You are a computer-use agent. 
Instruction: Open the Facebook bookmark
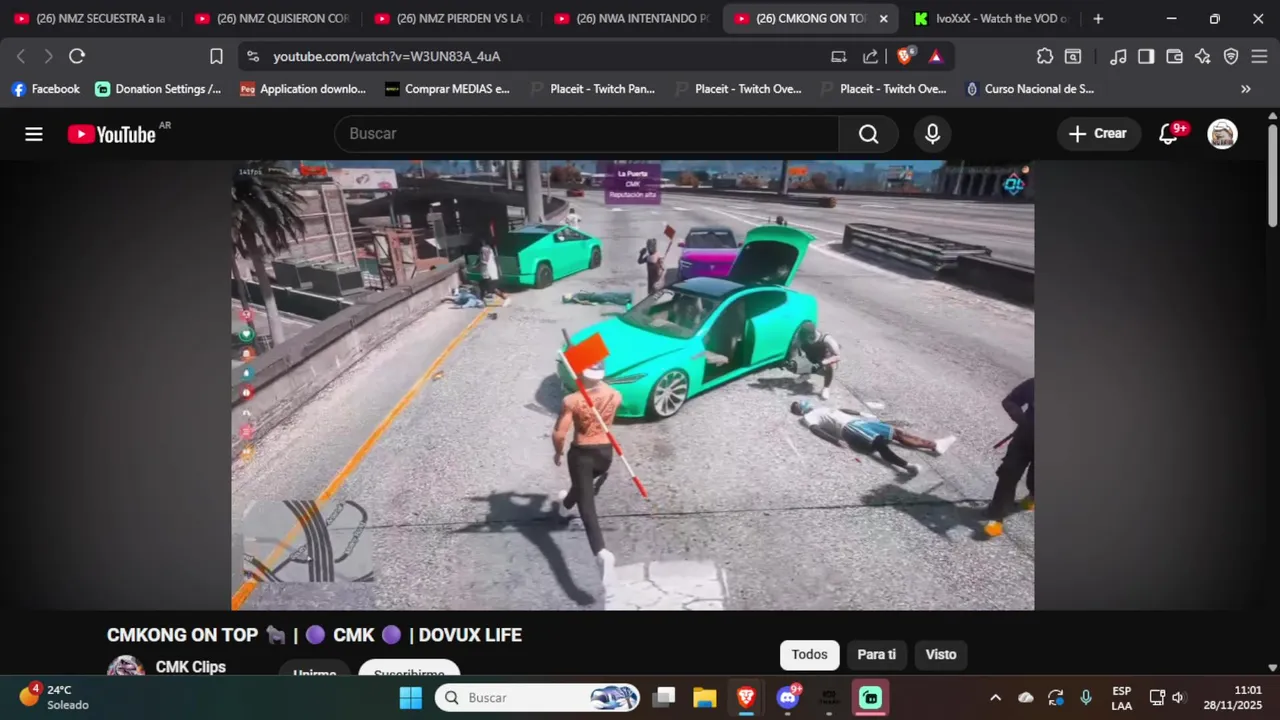46,89
